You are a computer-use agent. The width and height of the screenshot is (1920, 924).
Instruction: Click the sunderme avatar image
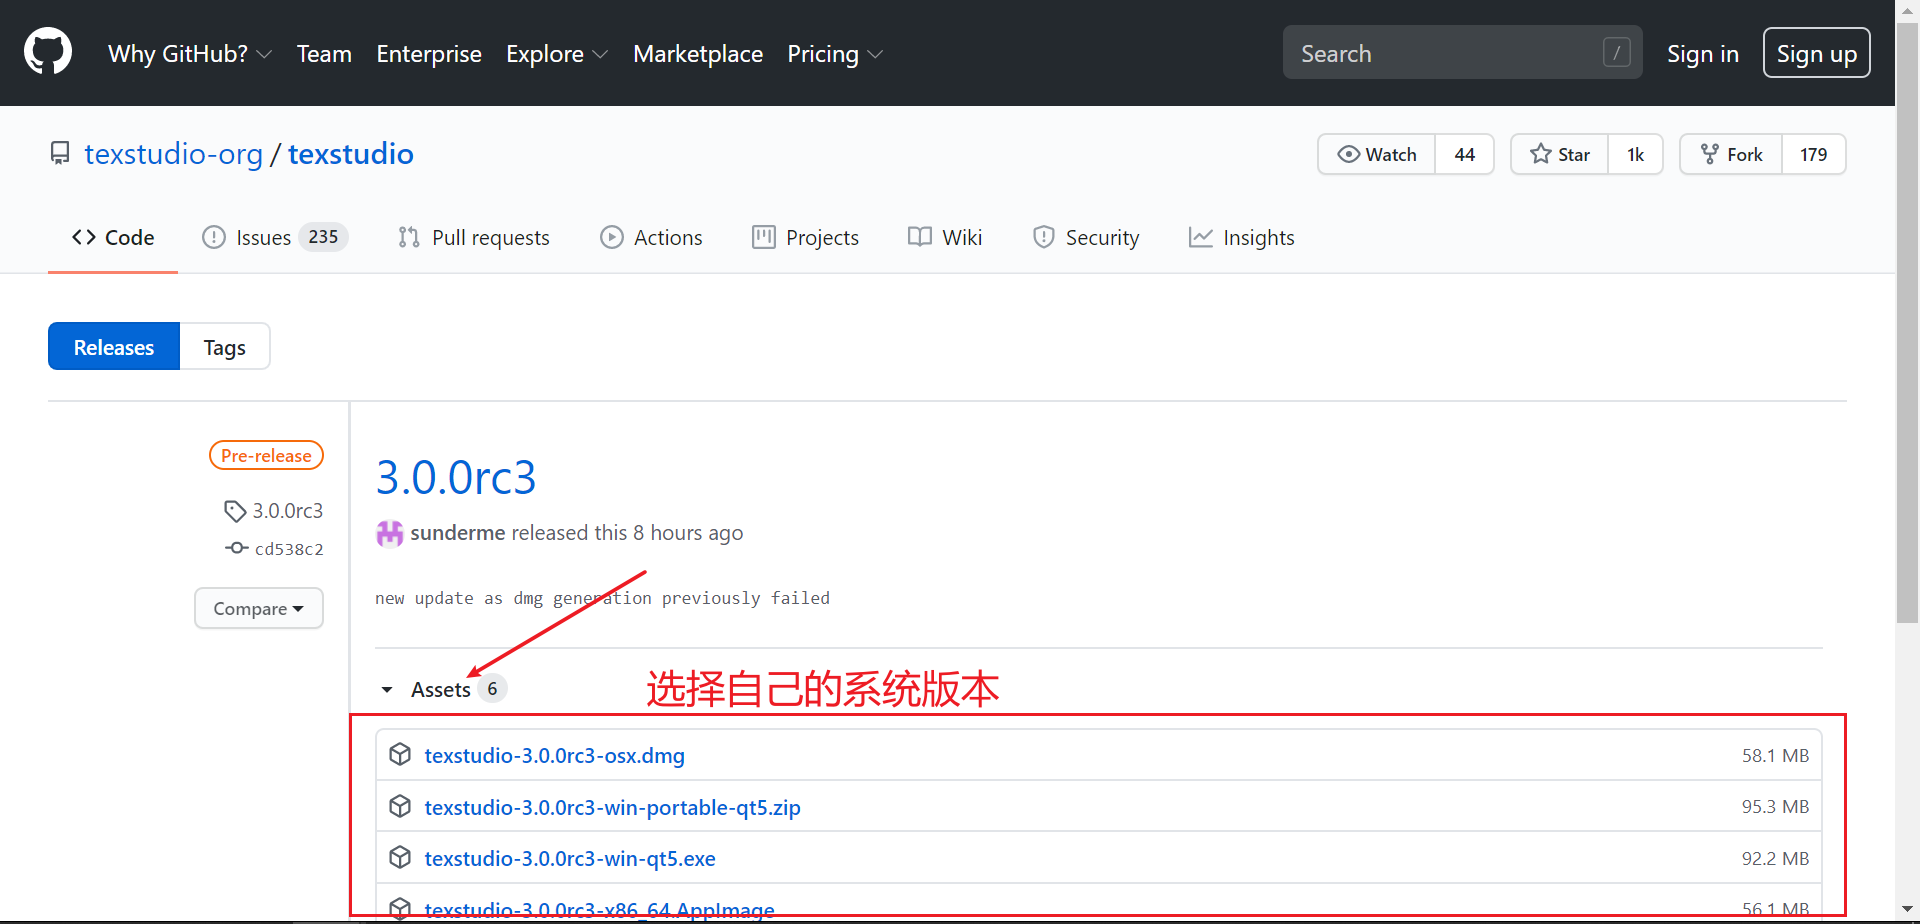click(389, 533)
